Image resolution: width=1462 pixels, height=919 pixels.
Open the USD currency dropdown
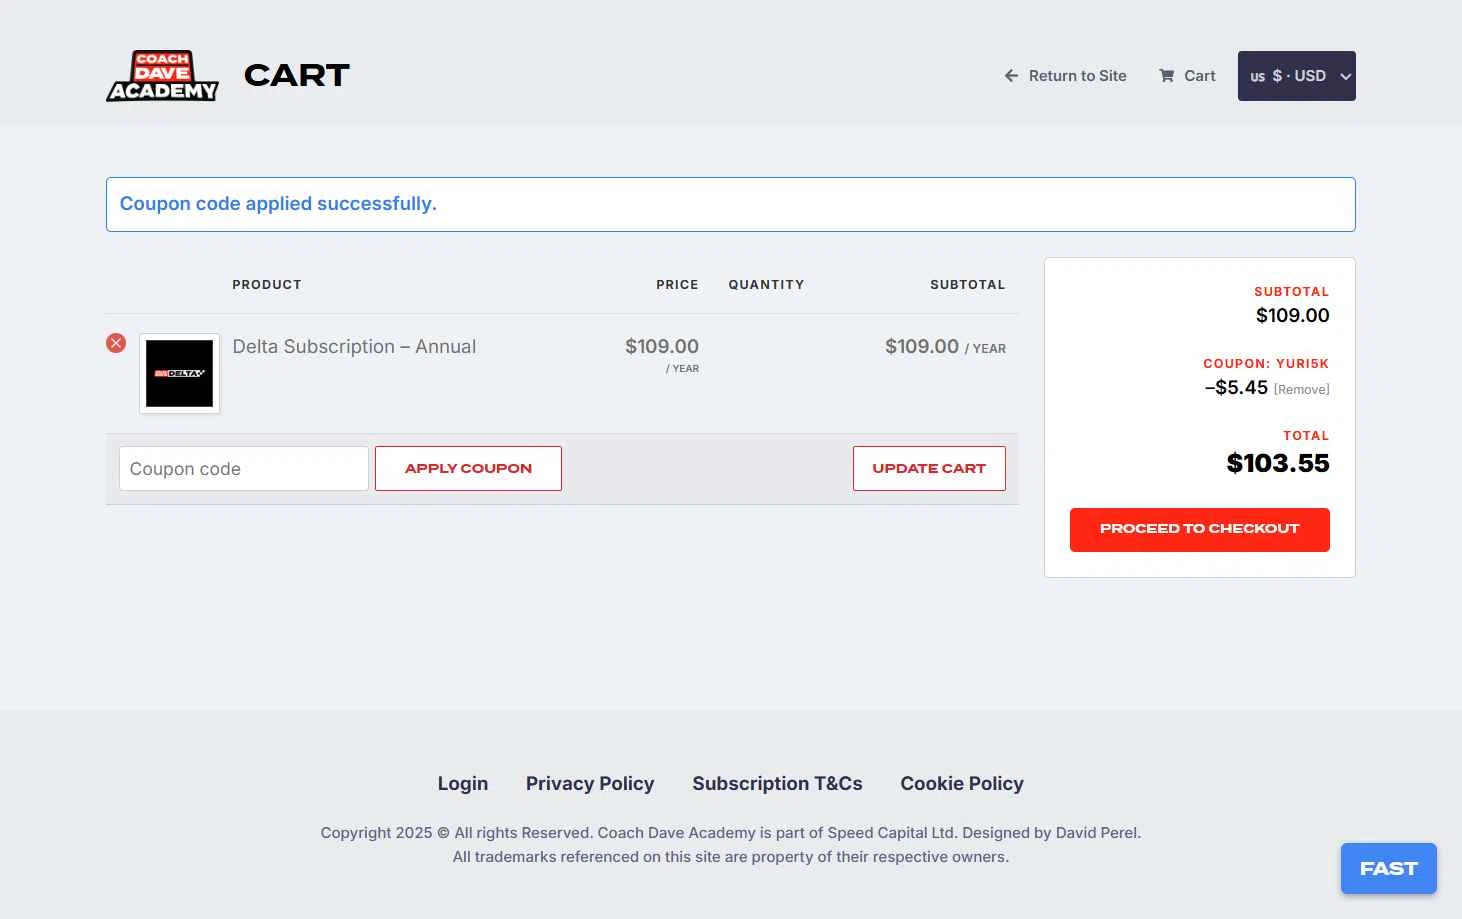tap(1297, 76)
